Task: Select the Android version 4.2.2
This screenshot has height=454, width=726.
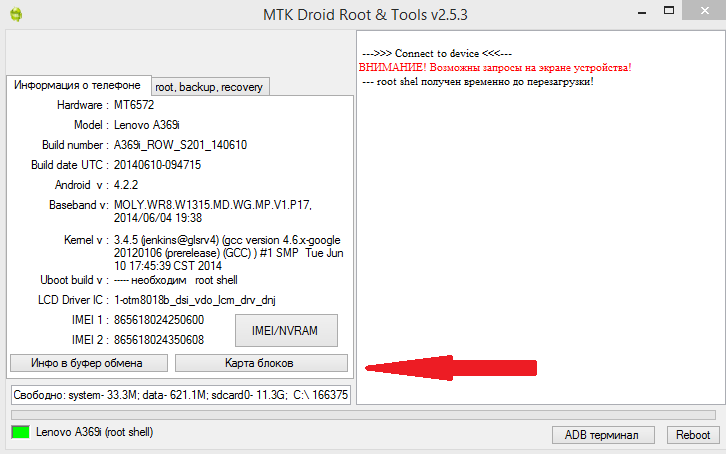Action: coord(126,185)
